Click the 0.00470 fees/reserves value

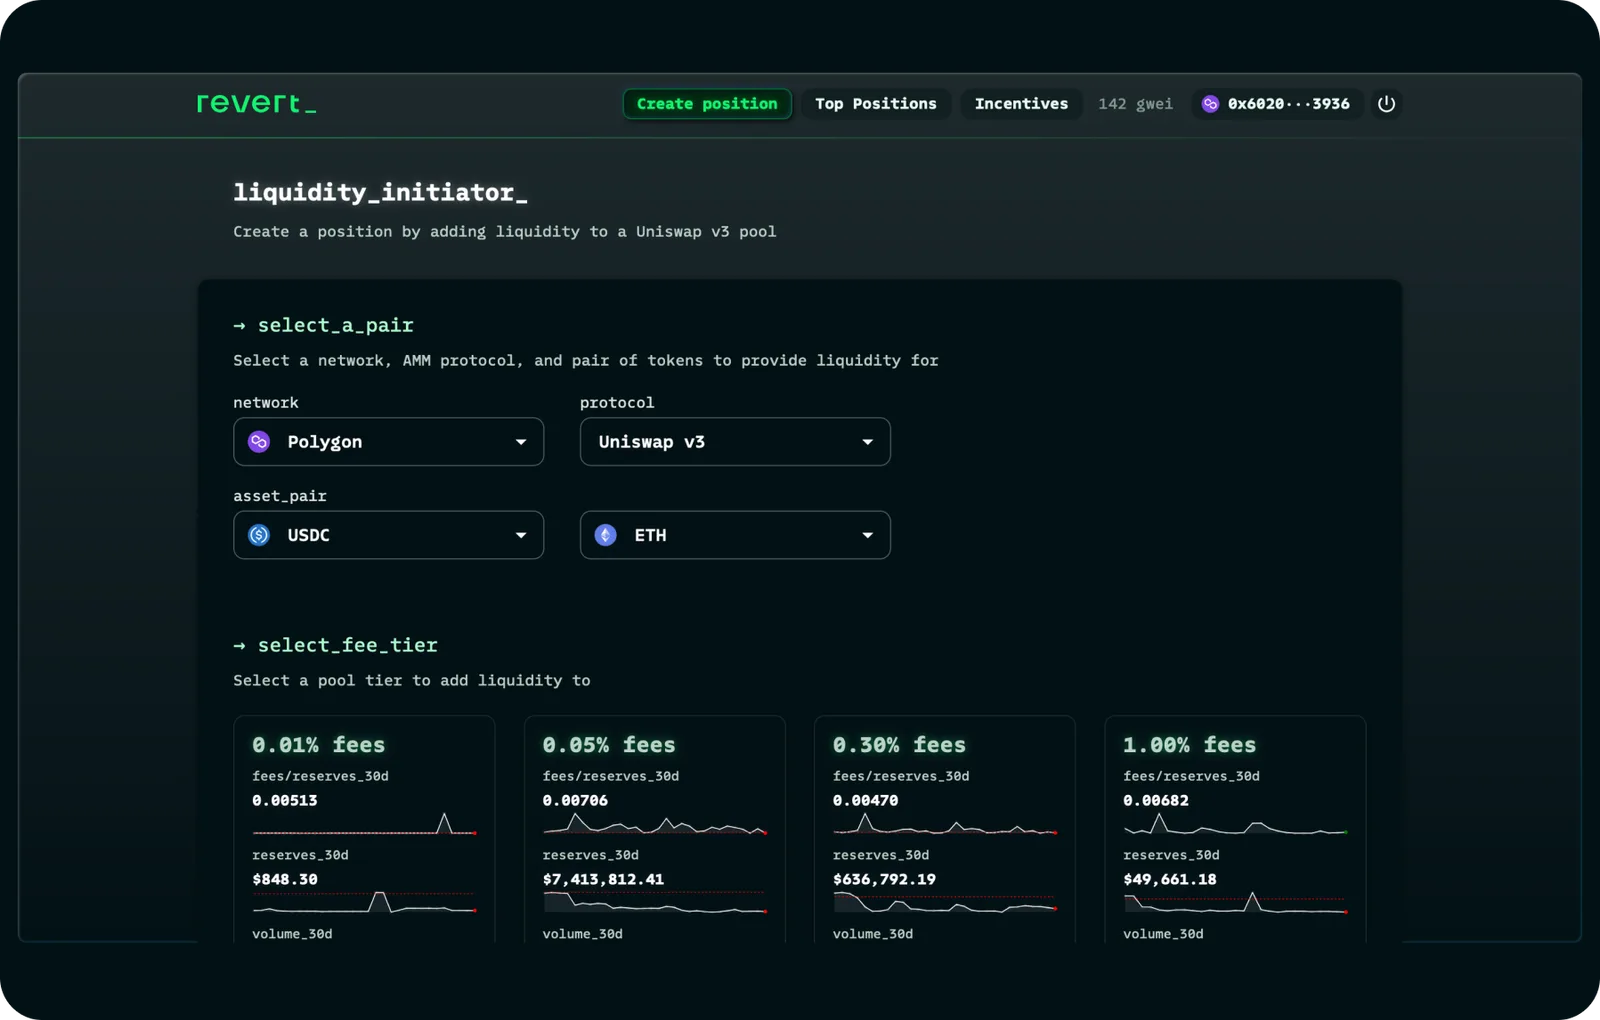coord(865,801)
